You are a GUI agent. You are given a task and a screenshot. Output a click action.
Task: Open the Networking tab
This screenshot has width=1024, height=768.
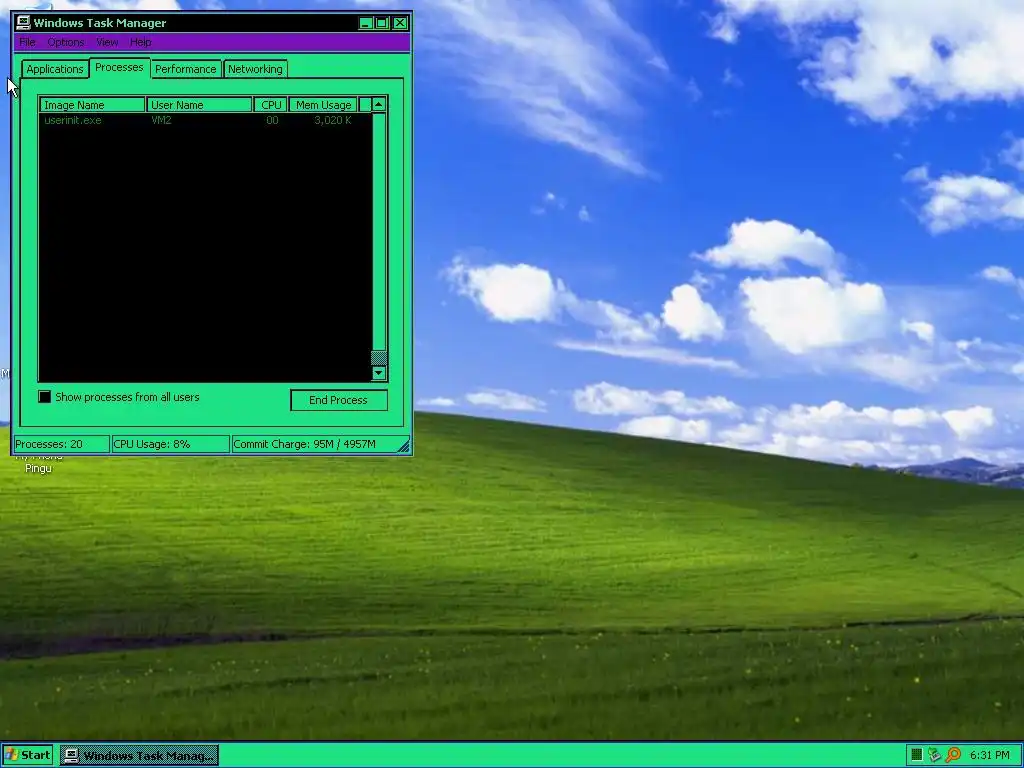coord(255,69)
